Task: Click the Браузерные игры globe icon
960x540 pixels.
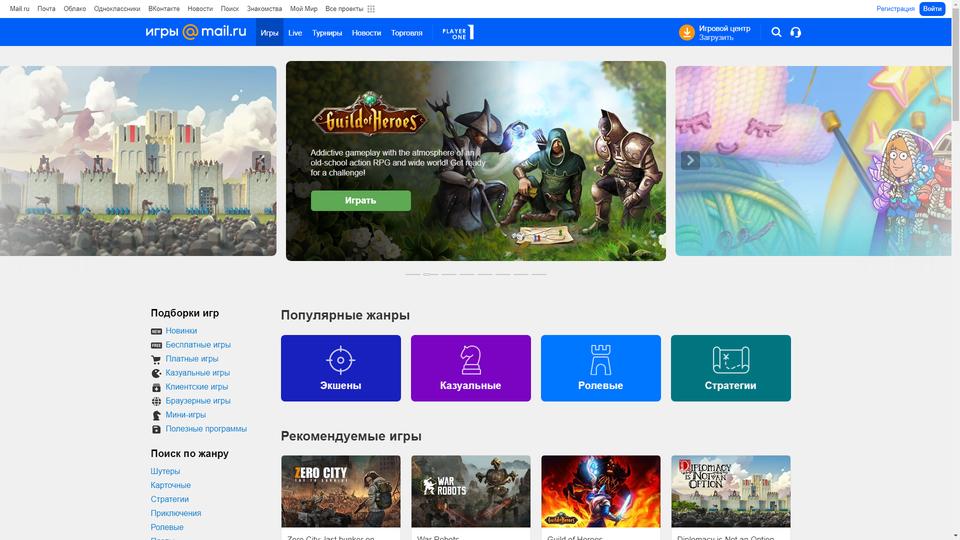Action: 156,402
